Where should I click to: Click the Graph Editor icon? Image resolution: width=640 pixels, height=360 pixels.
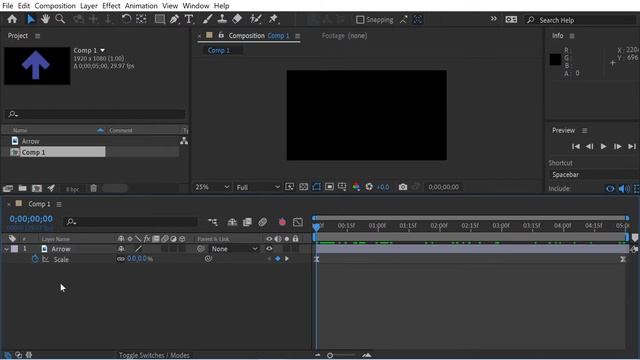click(x=298, y=222)
